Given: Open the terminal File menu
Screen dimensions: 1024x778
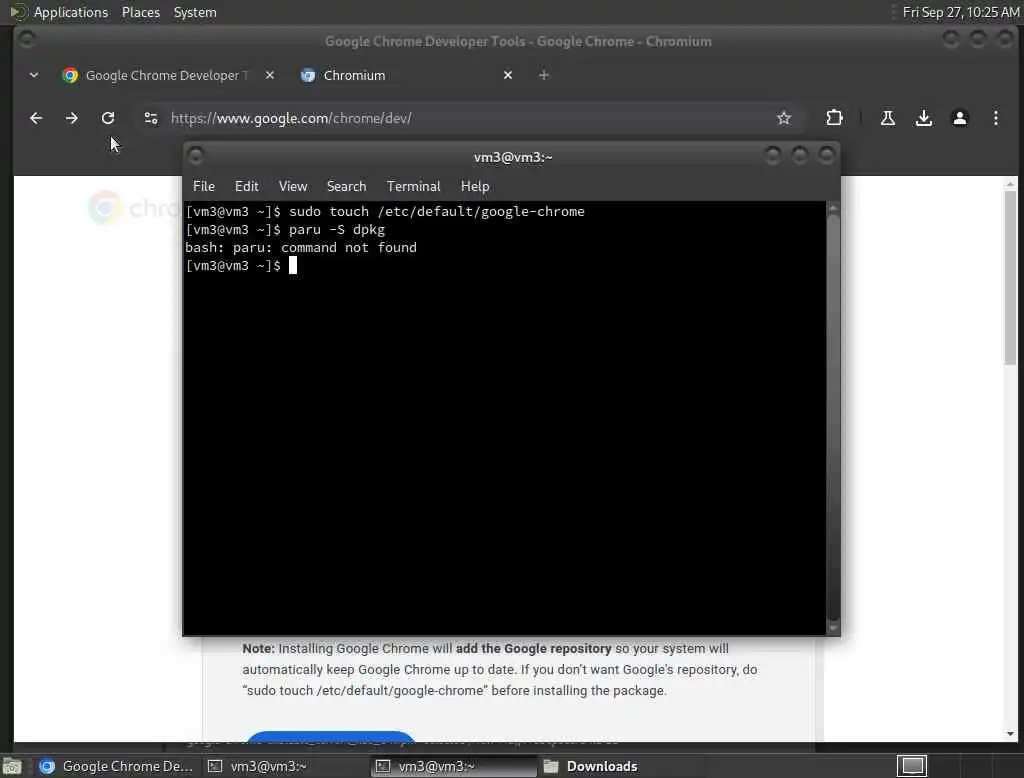Looking at the screenshot, I should click(204, 186).
